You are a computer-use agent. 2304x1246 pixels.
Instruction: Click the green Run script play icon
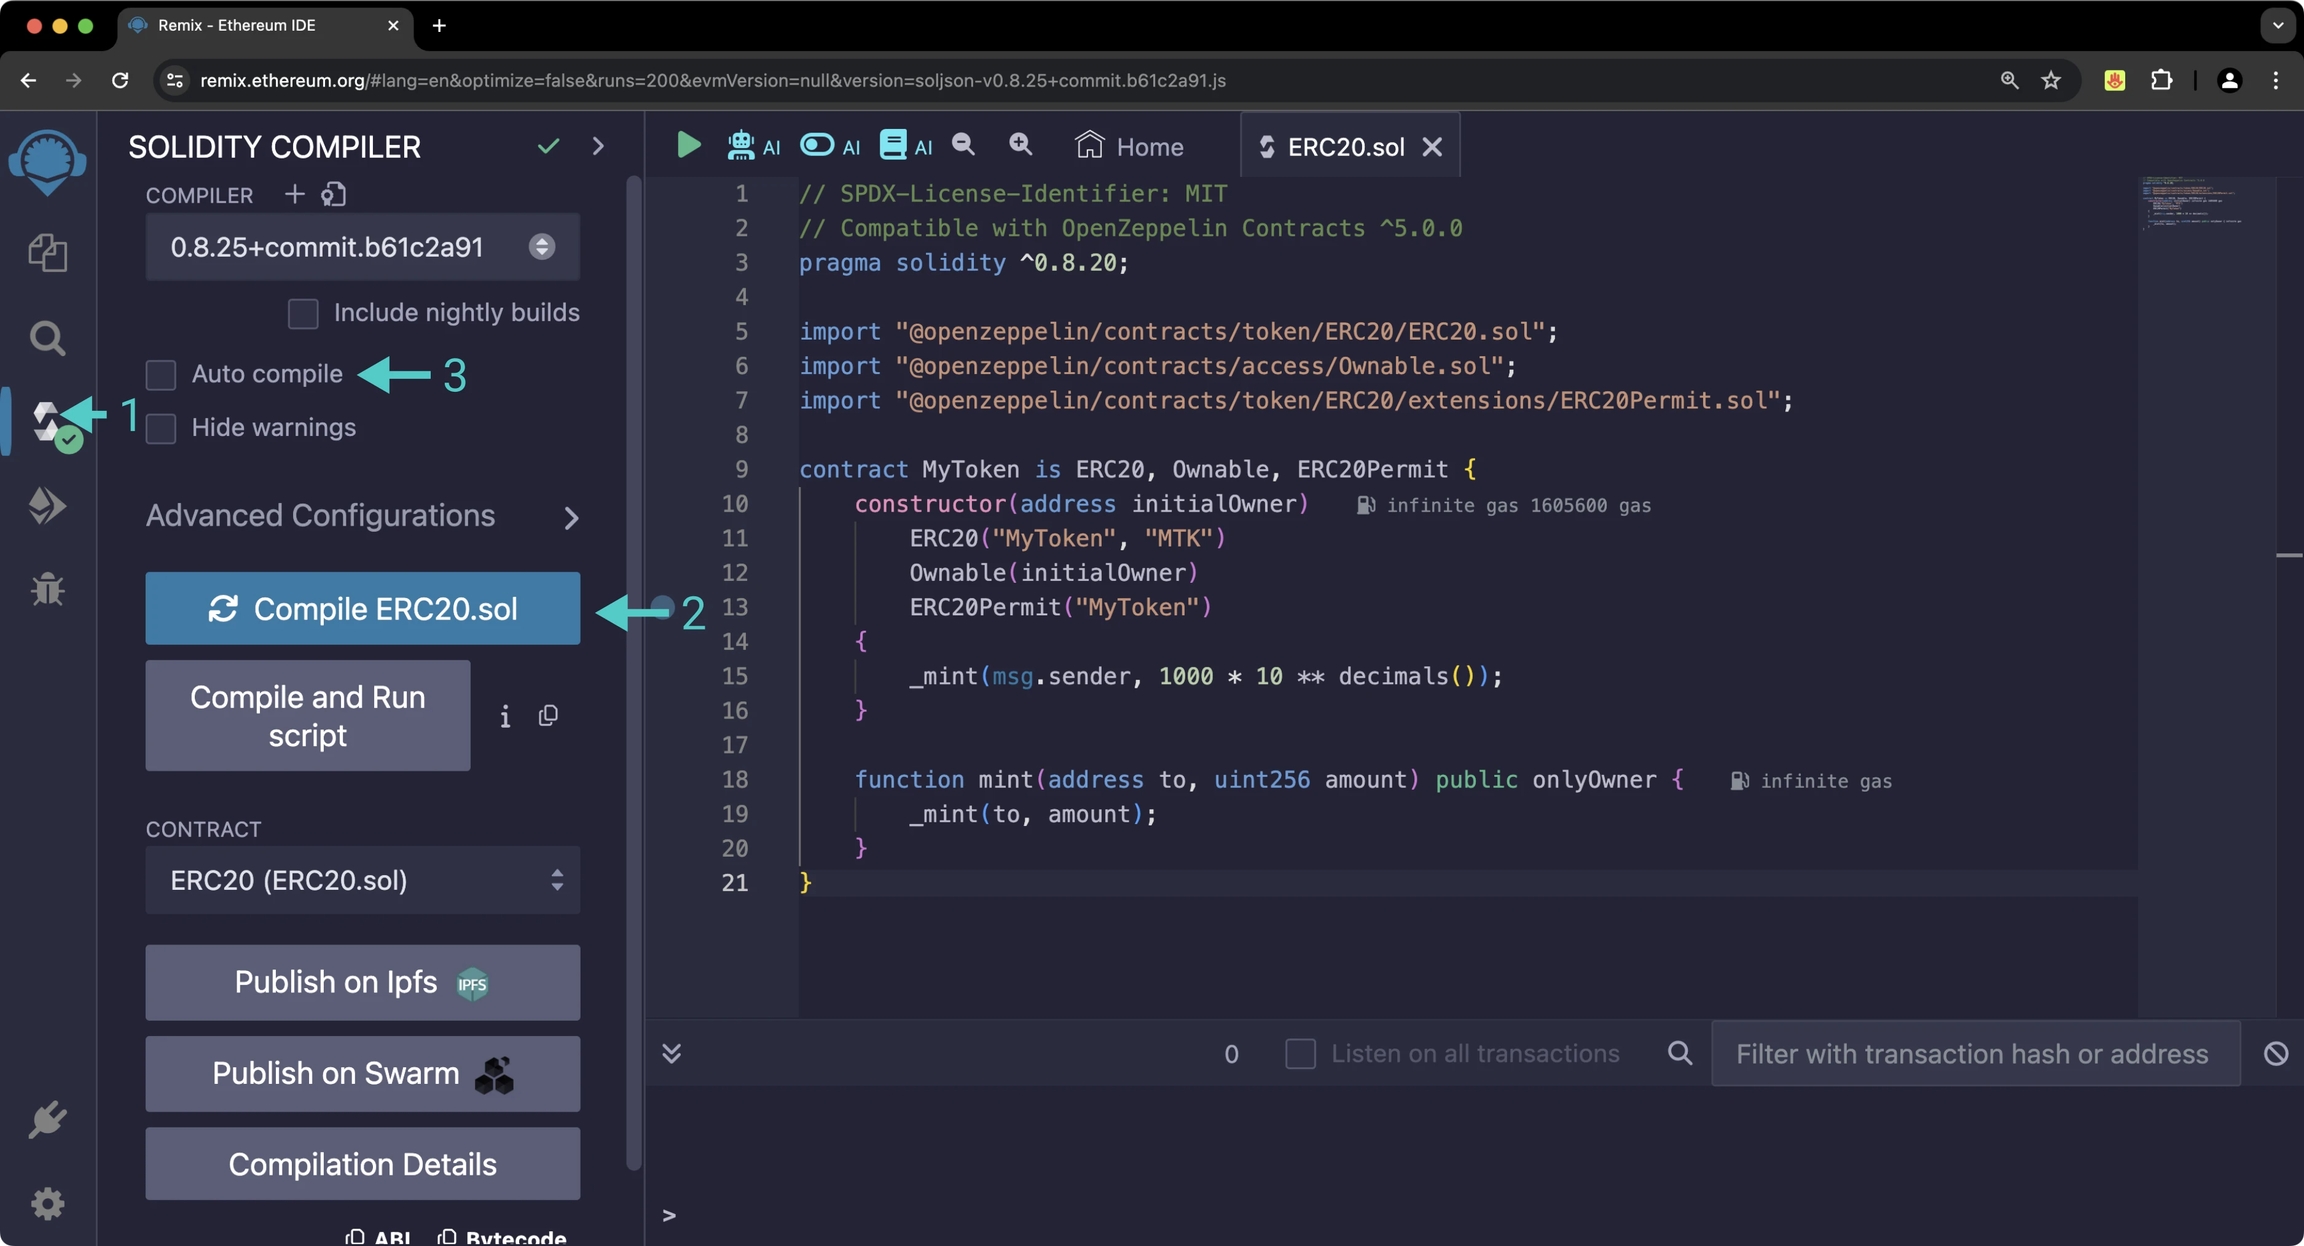coord(688,146)
